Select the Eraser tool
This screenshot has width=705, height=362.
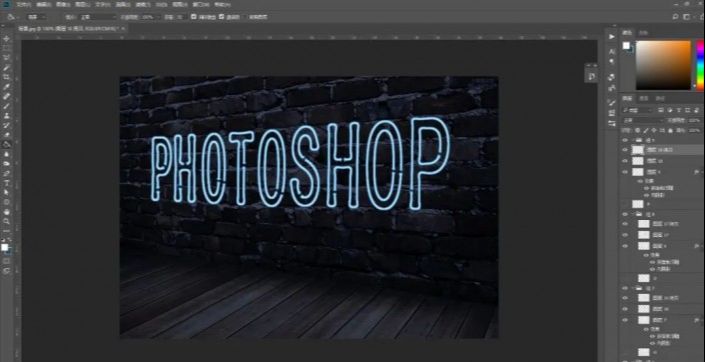(6, 134)
